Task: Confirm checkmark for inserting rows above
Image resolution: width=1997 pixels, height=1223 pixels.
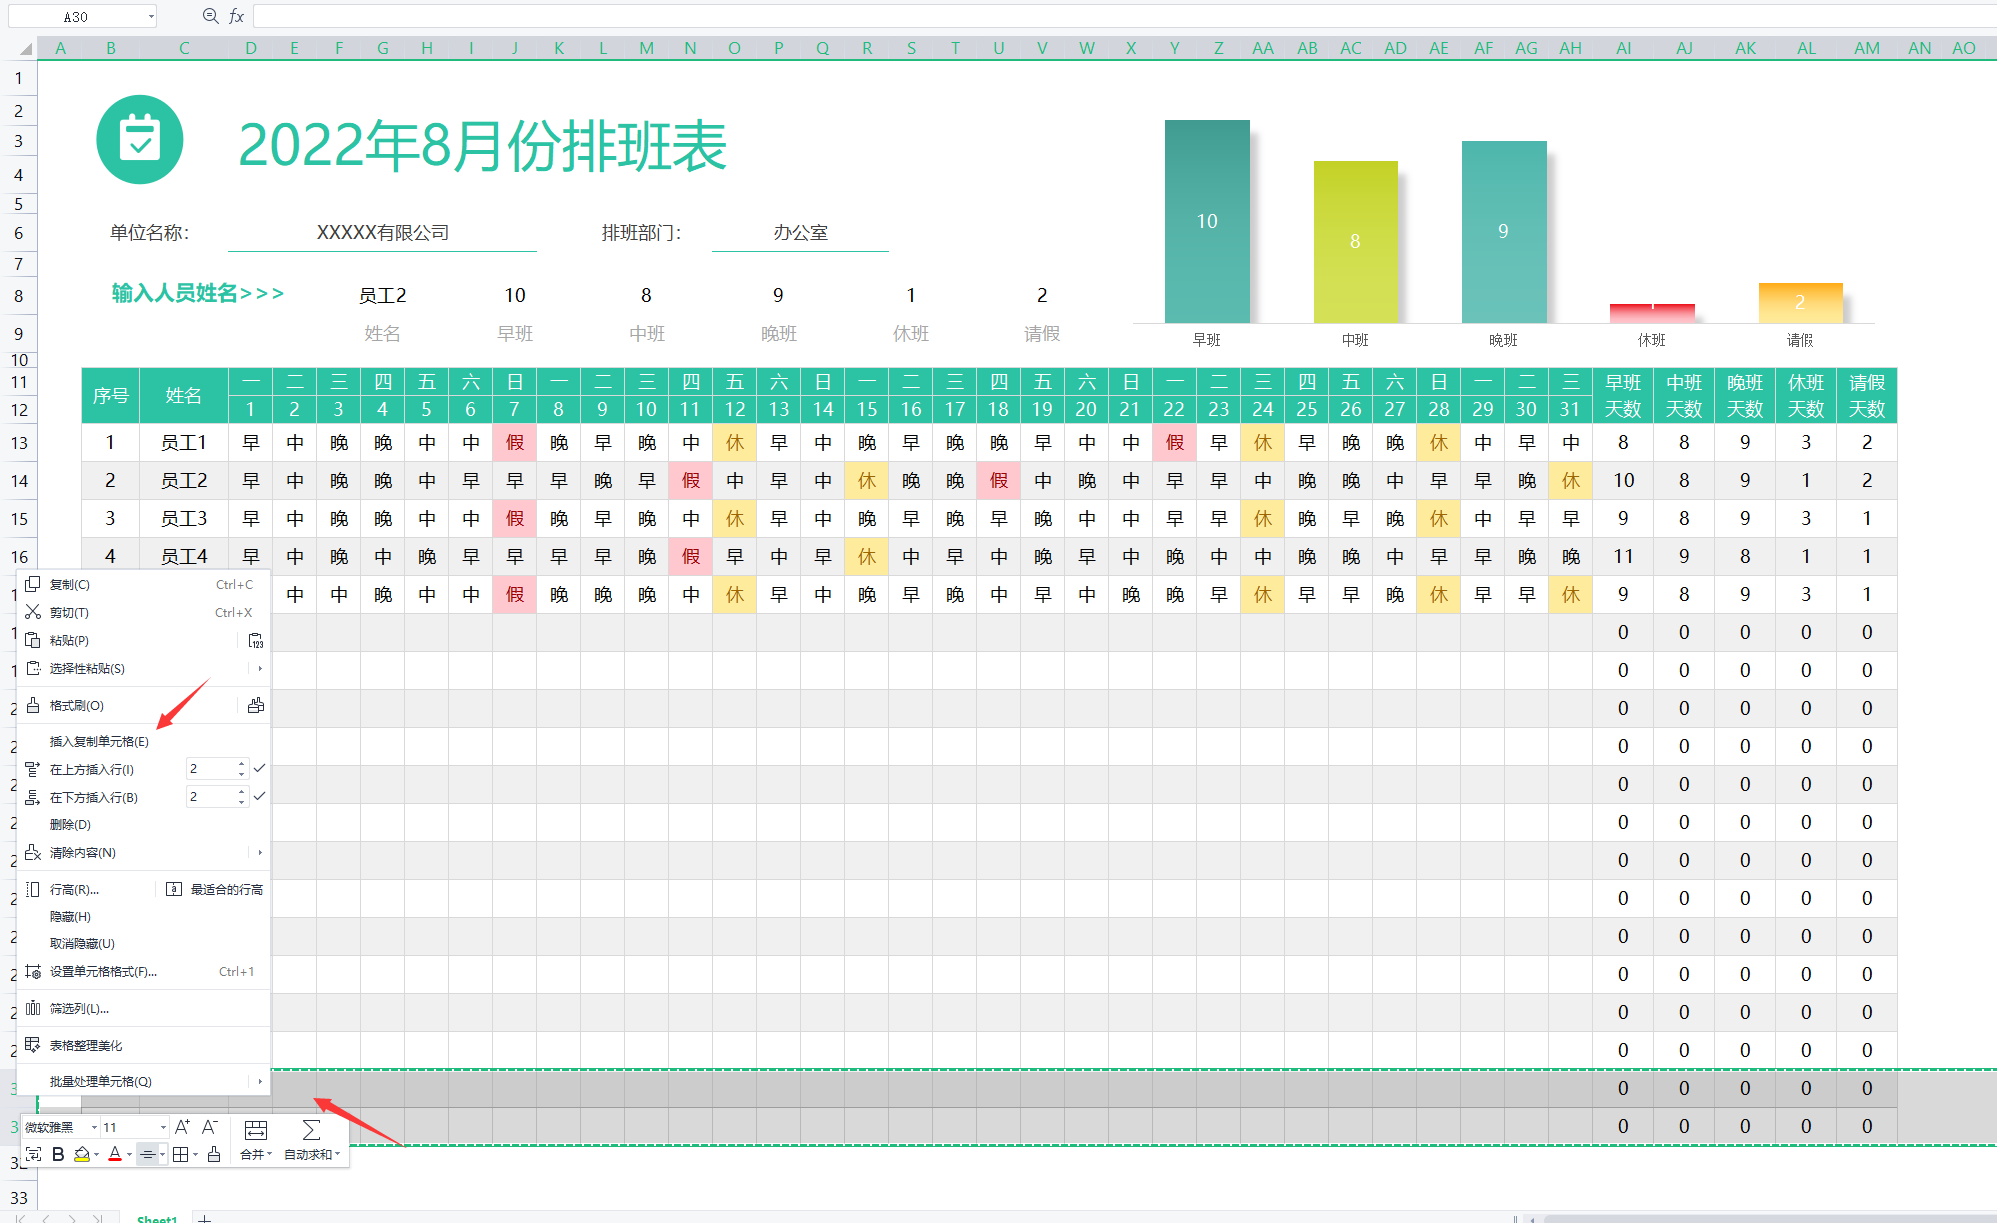Action: [259, 769]
